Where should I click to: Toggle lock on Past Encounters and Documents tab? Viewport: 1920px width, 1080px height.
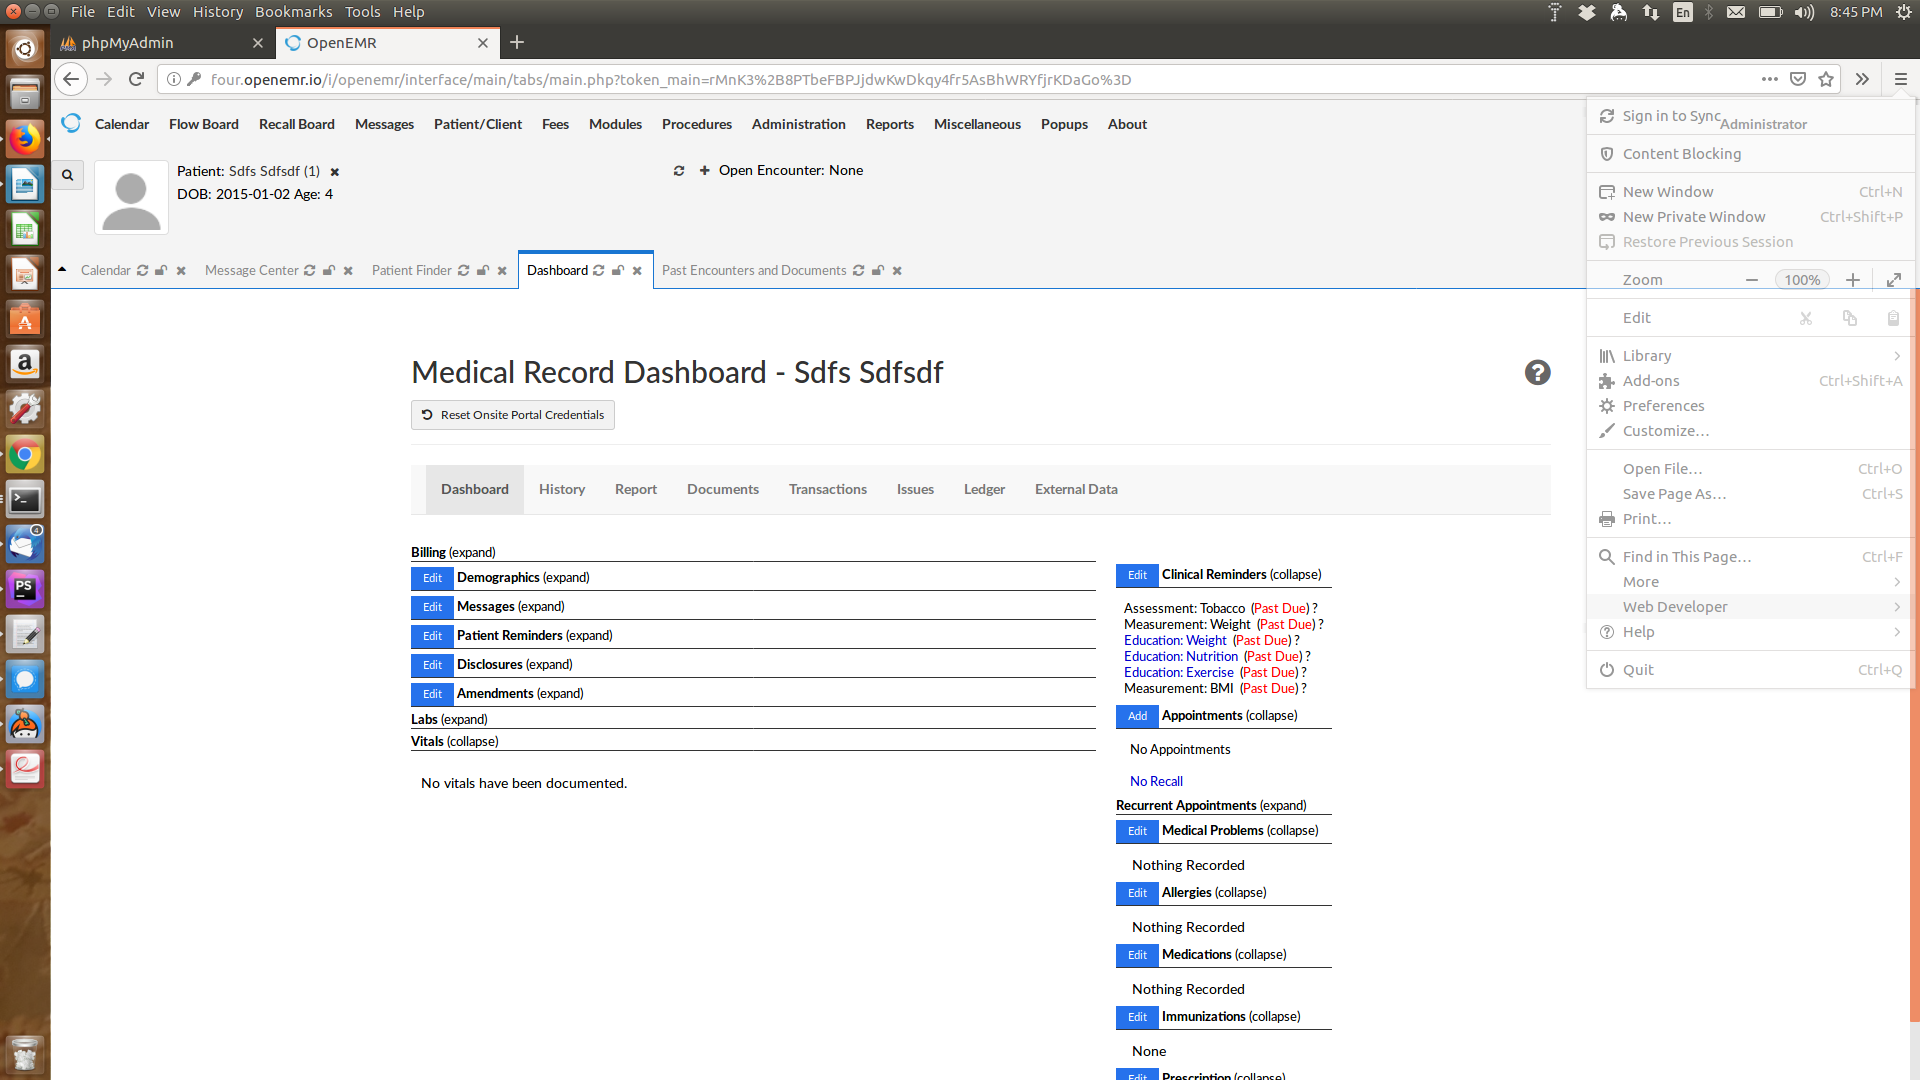(878, 271)
